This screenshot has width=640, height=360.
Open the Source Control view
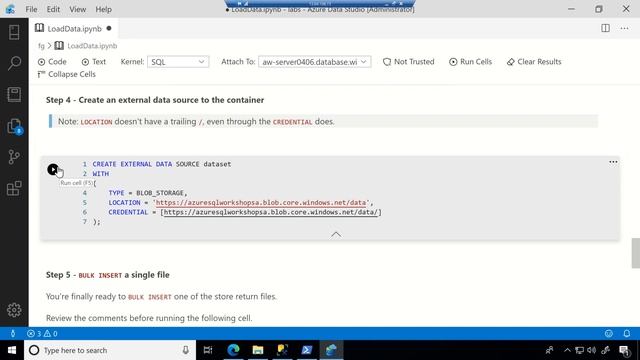coord(14,157)
